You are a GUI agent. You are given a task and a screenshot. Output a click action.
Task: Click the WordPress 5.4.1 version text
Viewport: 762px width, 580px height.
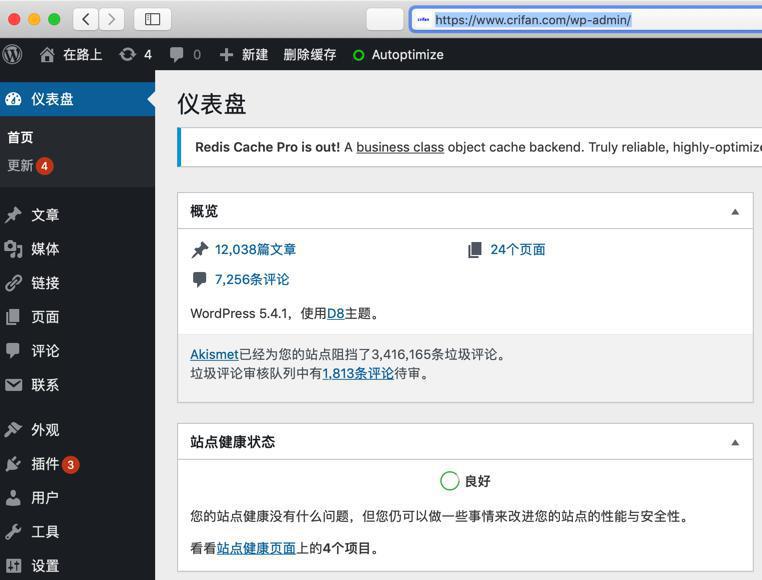pos(238,314)
